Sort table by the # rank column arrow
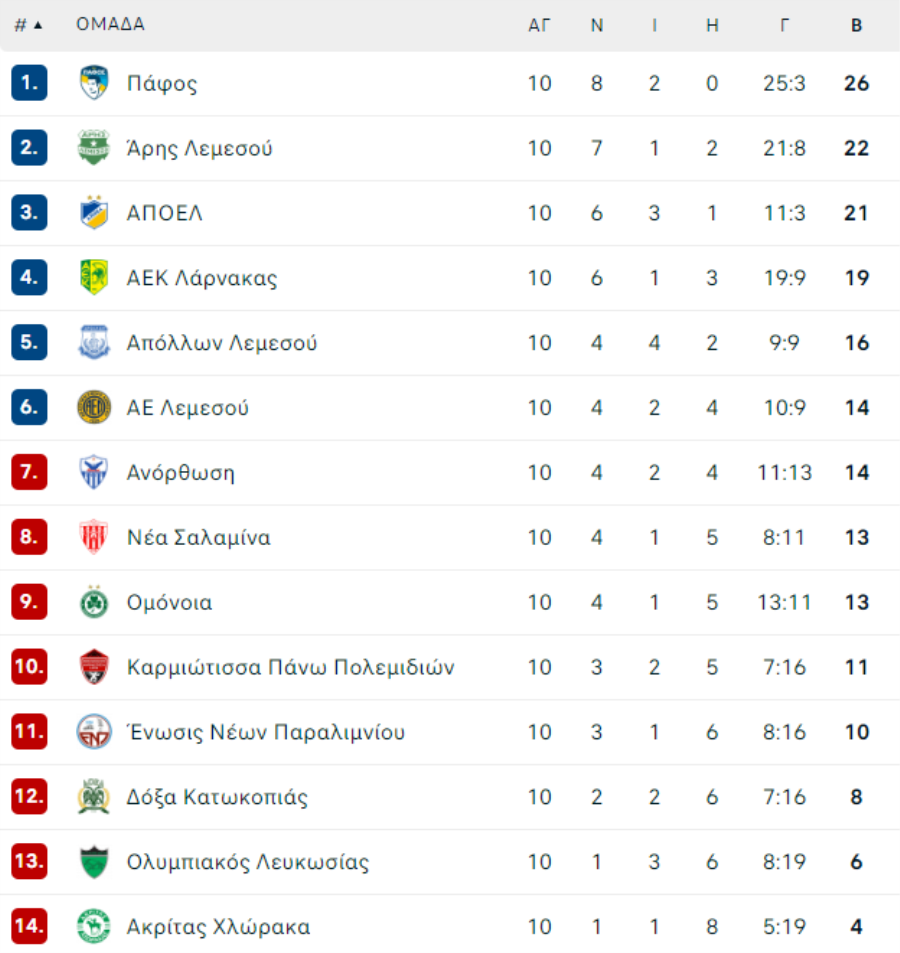This screenshot has height=953, width=900. click(x=29, y=25)
